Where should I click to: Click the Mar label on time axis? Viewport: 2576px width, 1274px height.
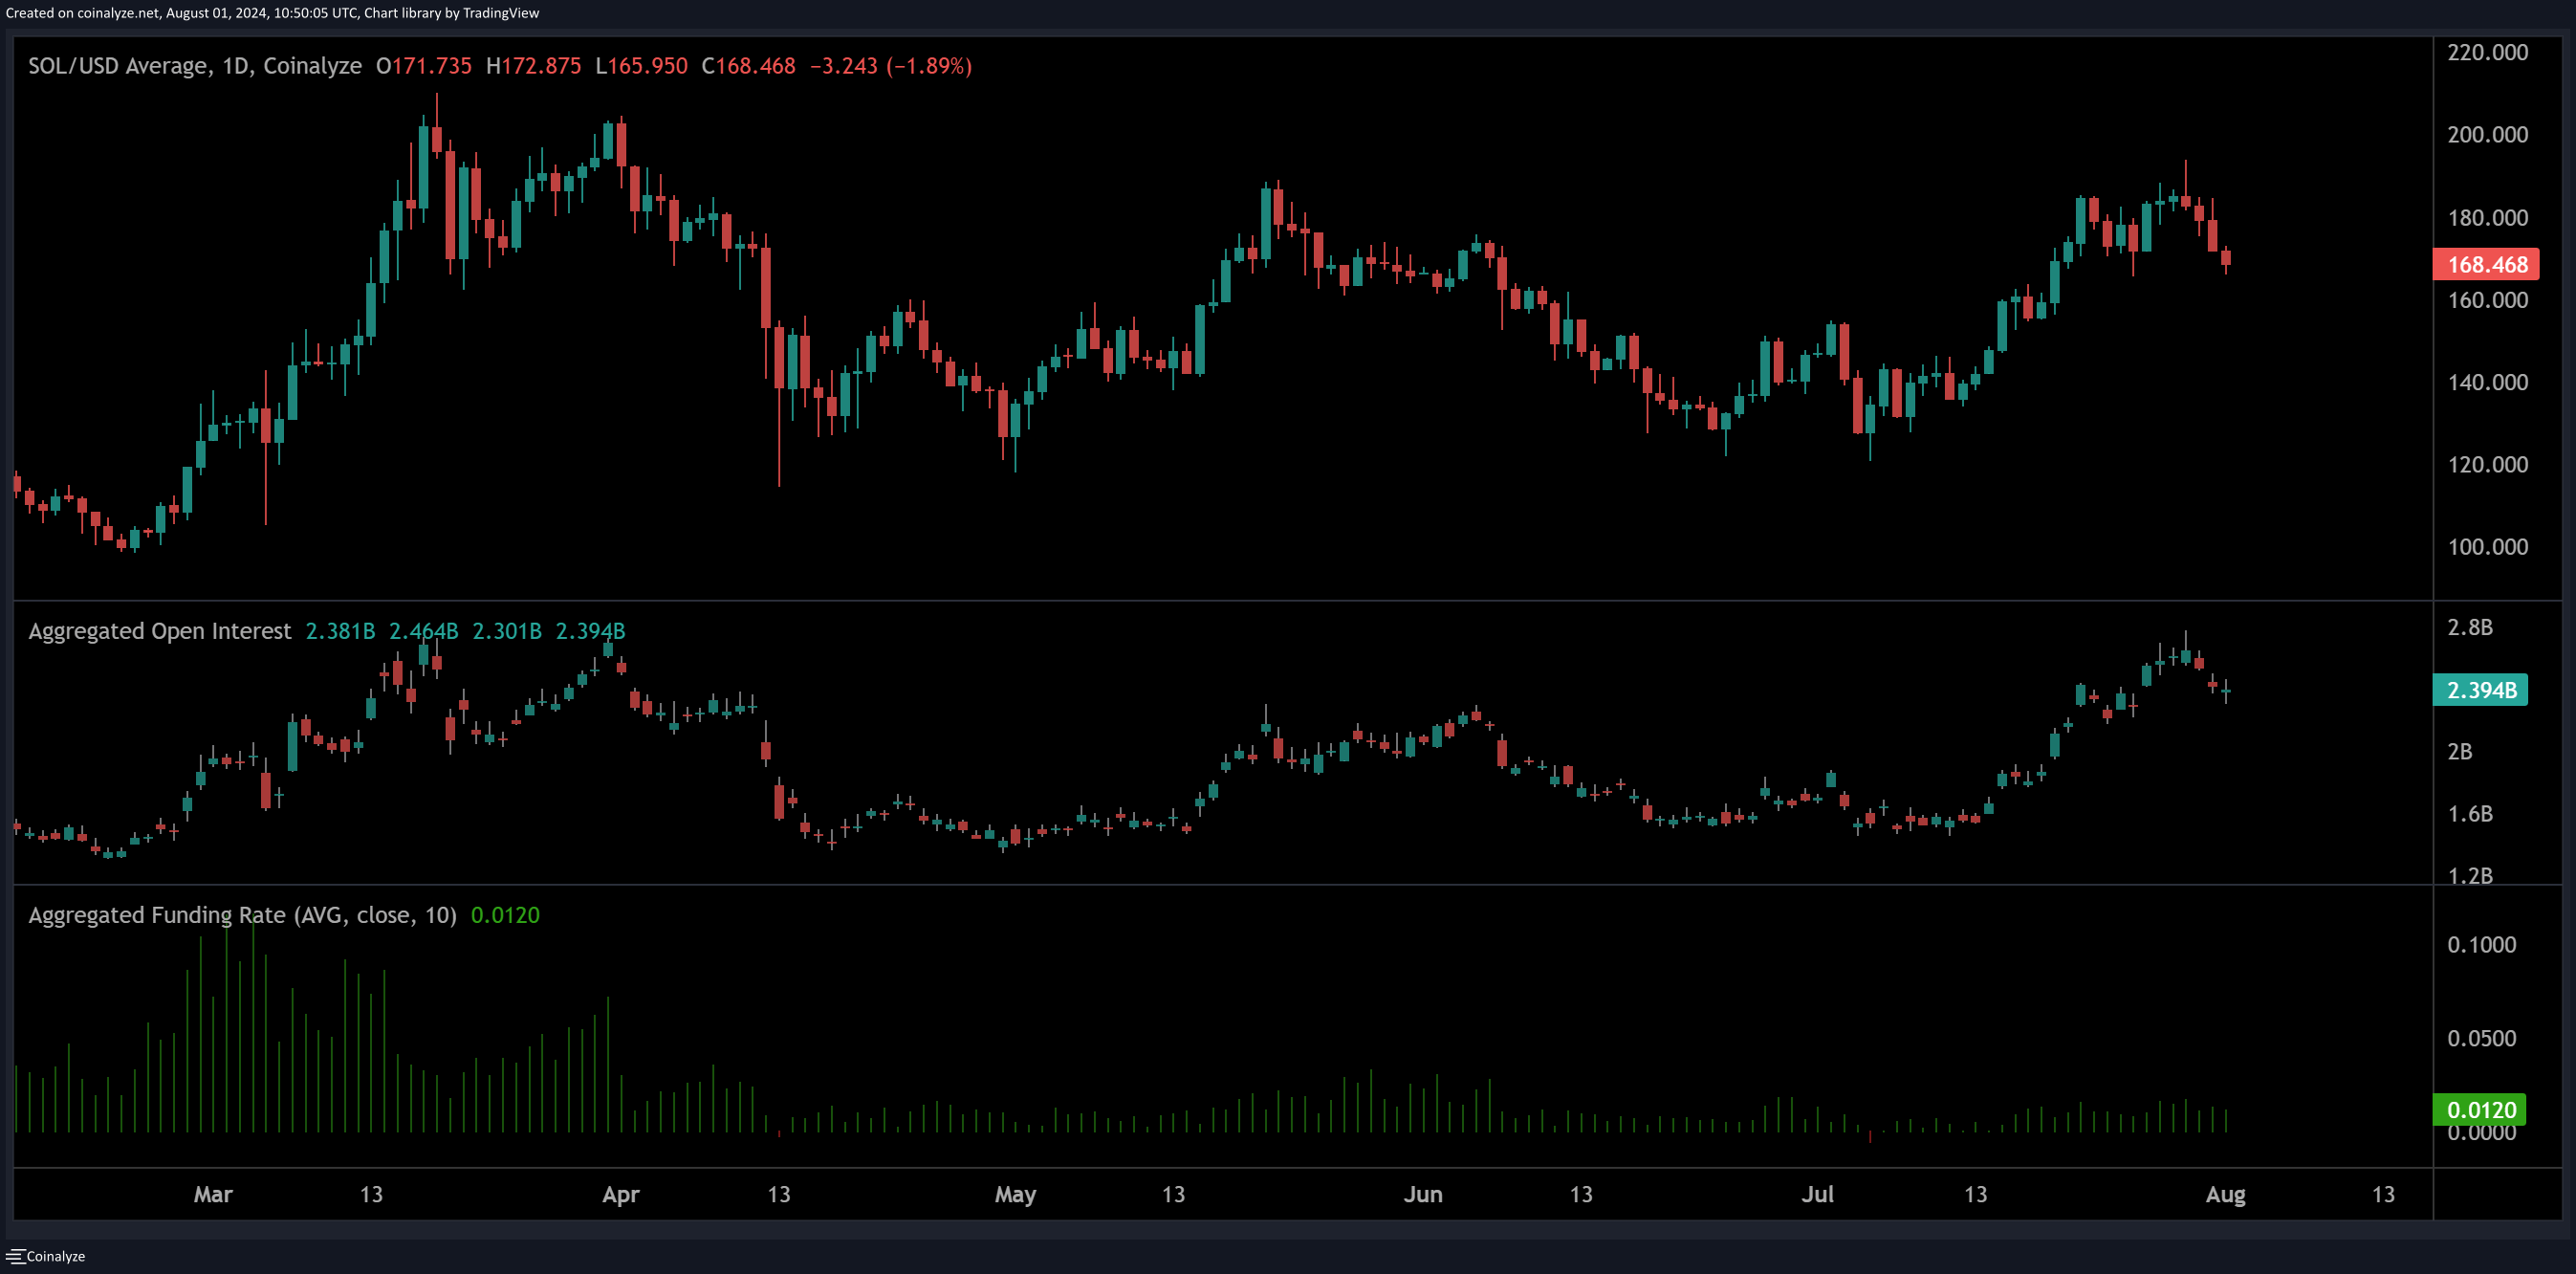[213, 1194]
